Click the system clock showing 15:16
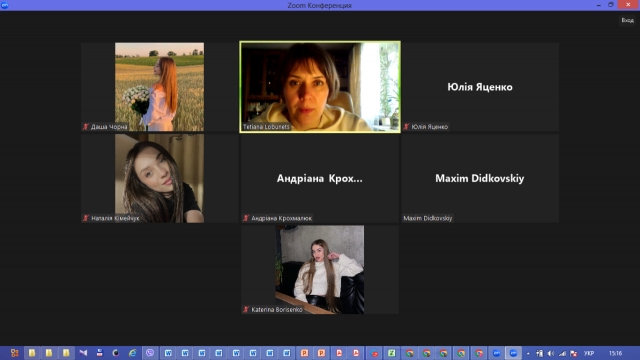This screenshot has width=640, height=360. [615, 353]
